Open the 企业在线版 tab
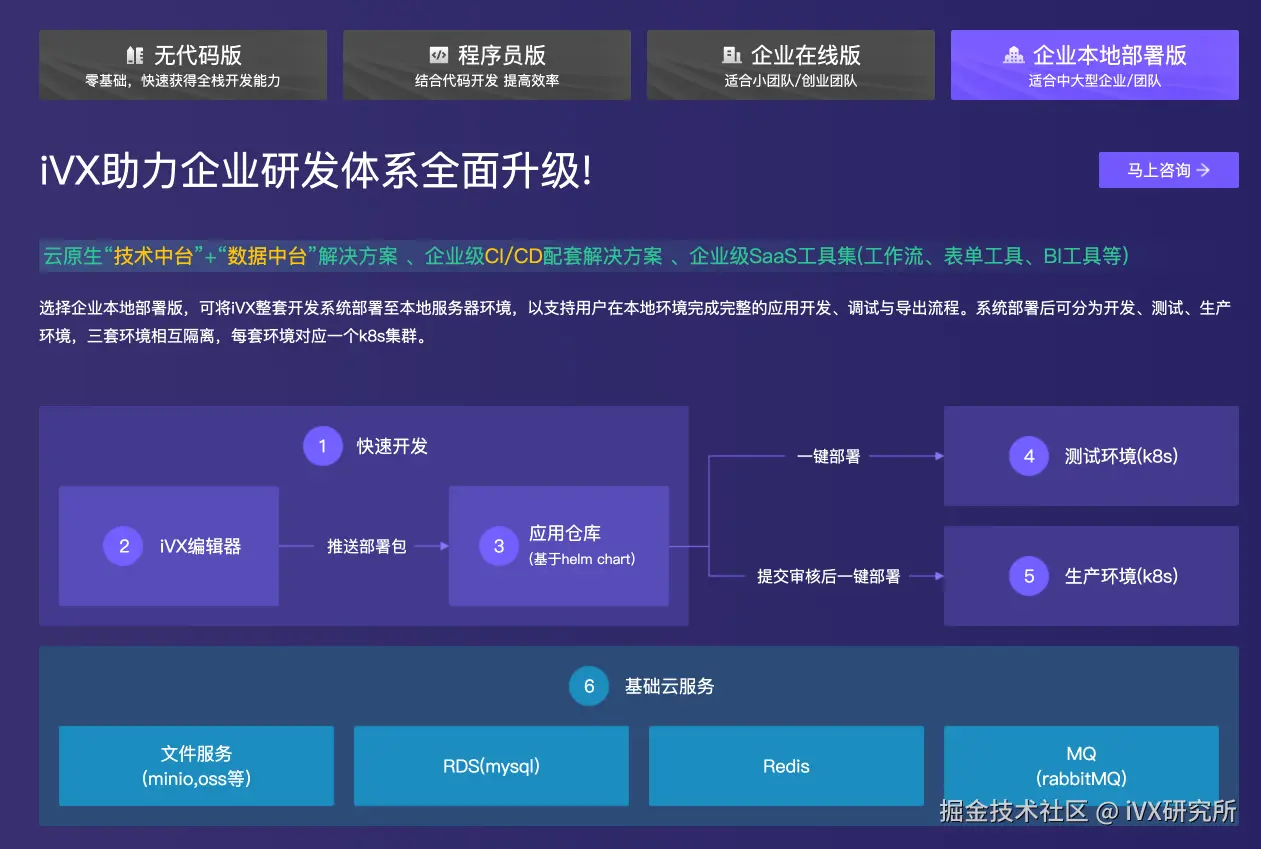 791,65
